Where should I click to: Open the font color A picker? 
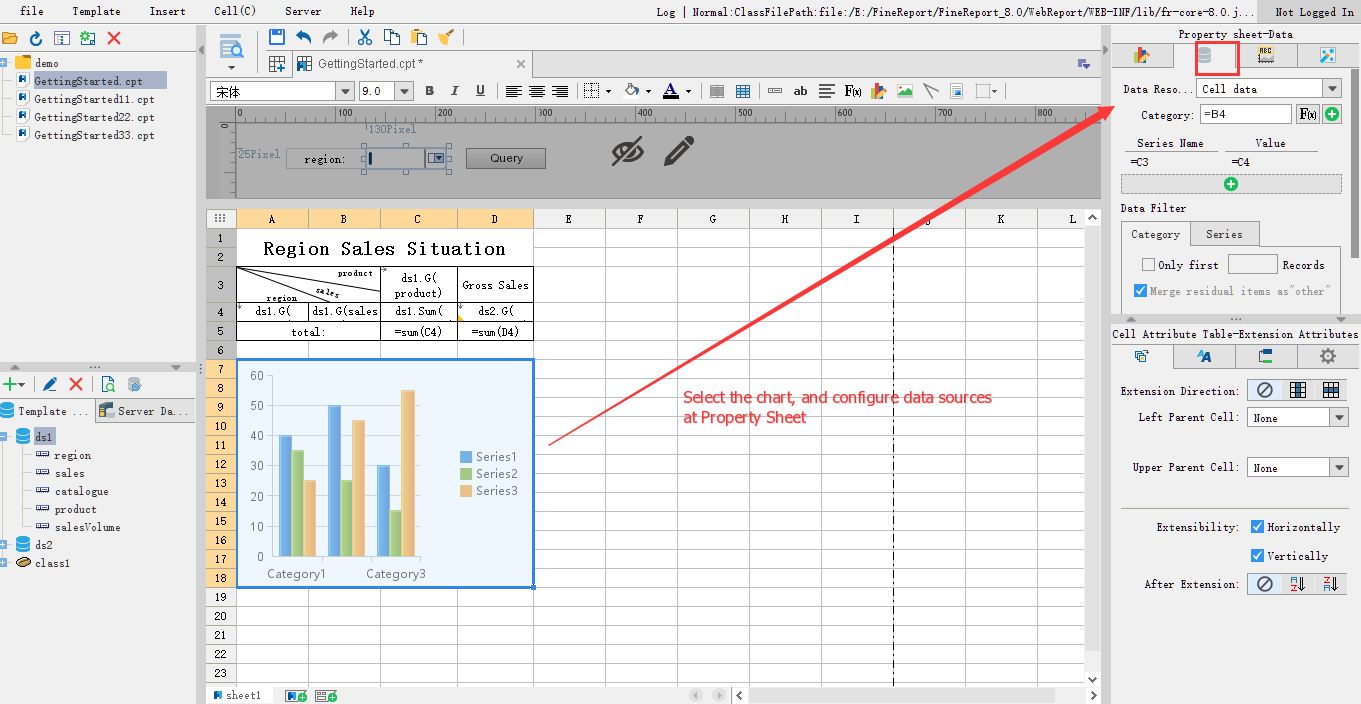[x=670, y=91]
